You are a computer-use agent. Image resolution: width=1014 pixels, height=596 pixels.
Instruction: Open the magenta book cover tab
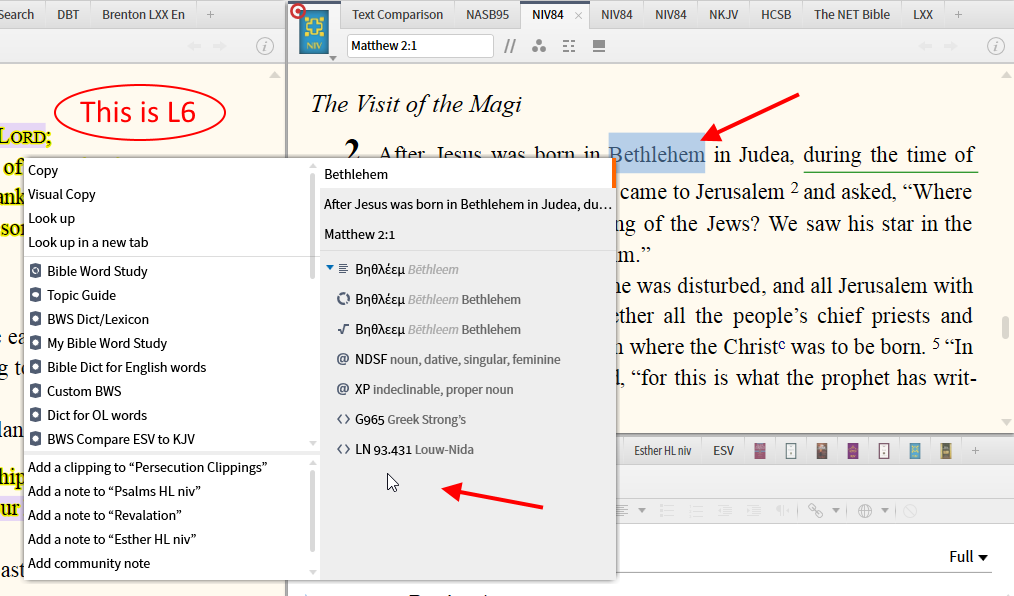(760, 451)
